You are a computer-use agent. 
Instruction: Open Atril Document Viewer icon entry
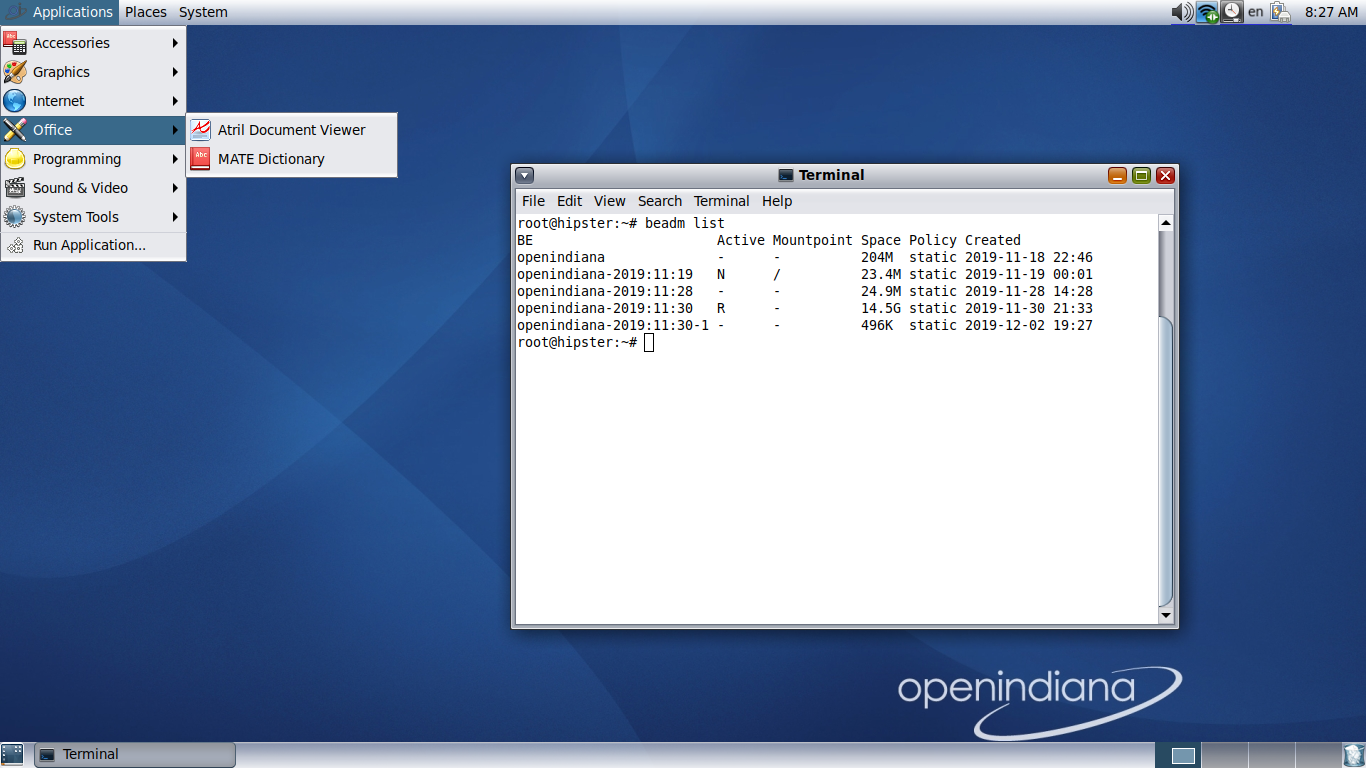click(201, 130)
